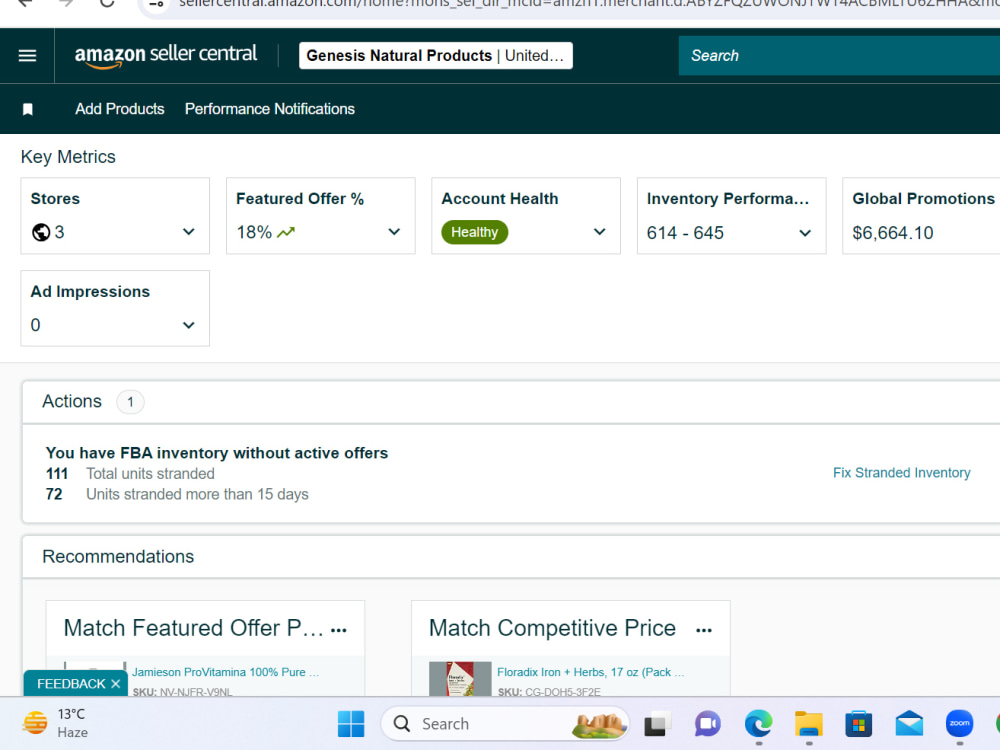The height and width of the screenshot is (750, 1000).
Task: Open the Mail app from the taskbar
Action: point(909,724)
